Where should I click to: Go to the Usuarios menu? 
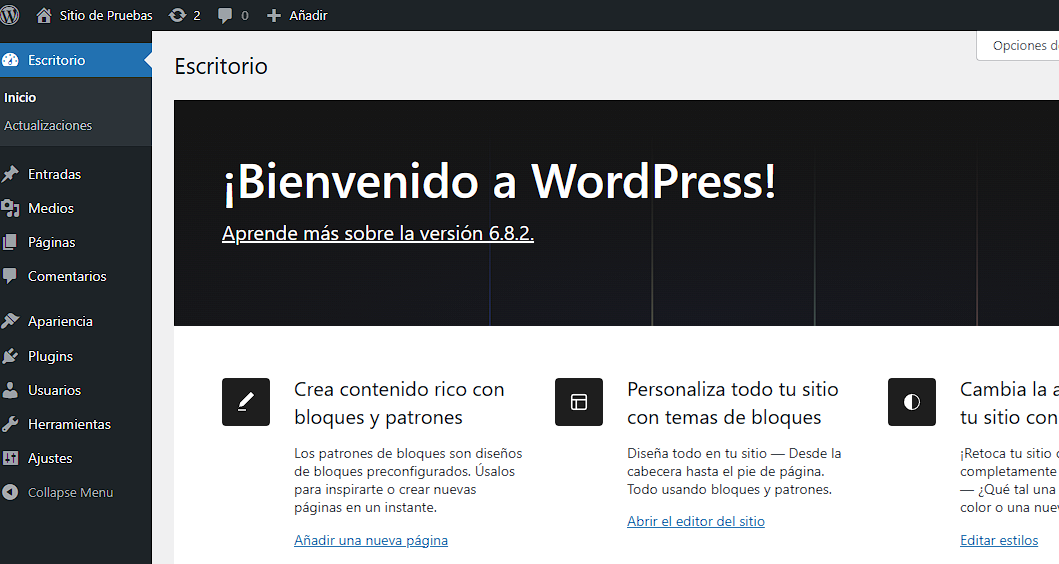point(54,390)
